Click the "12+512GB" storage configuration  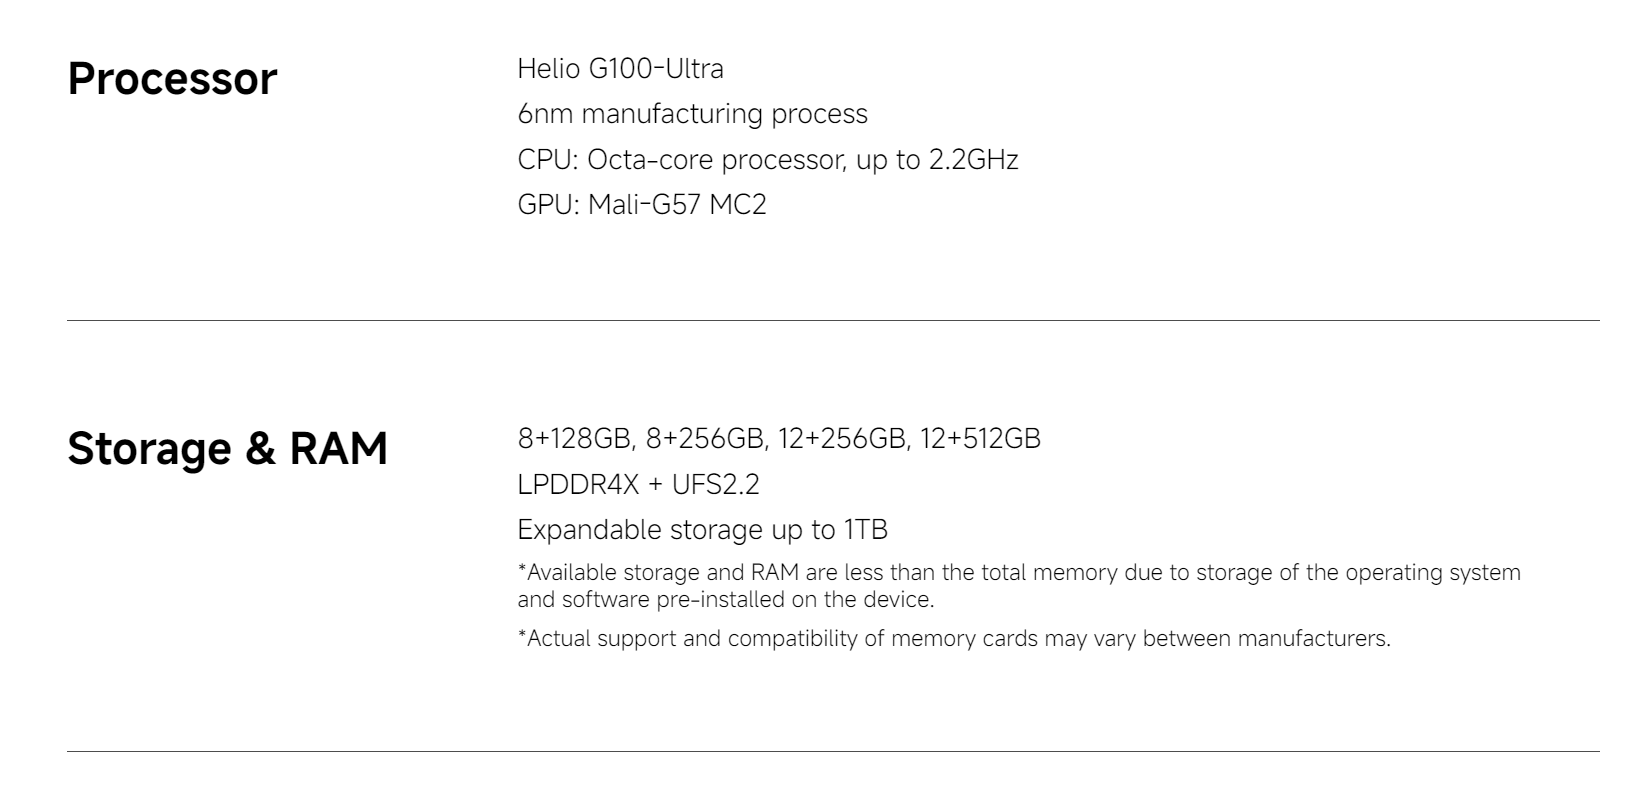click(980, 439)
